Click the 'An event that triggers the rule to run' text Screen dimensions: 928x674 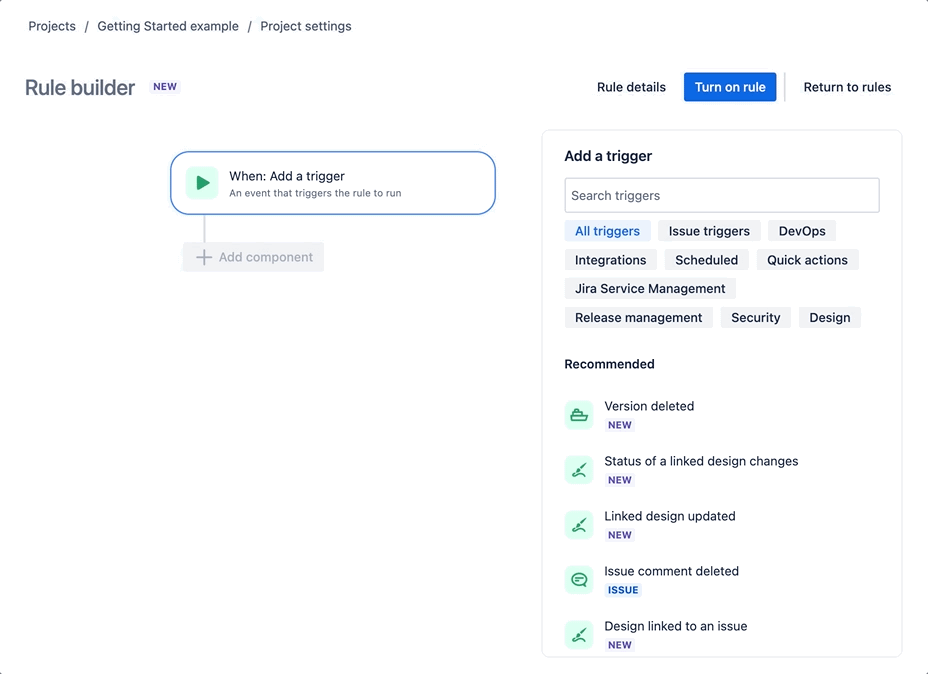[x=315, y=193]
